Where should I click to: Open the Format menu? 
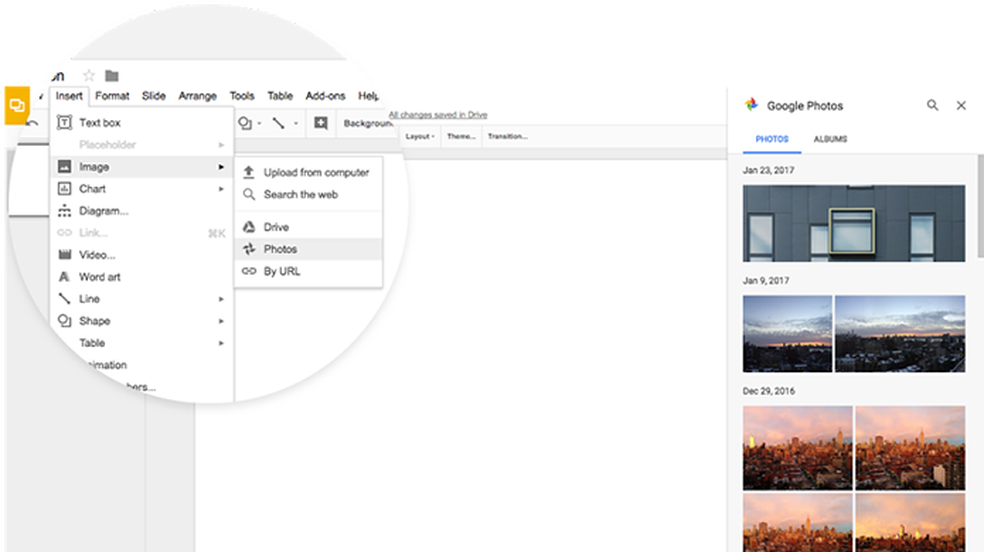[112, 96]
